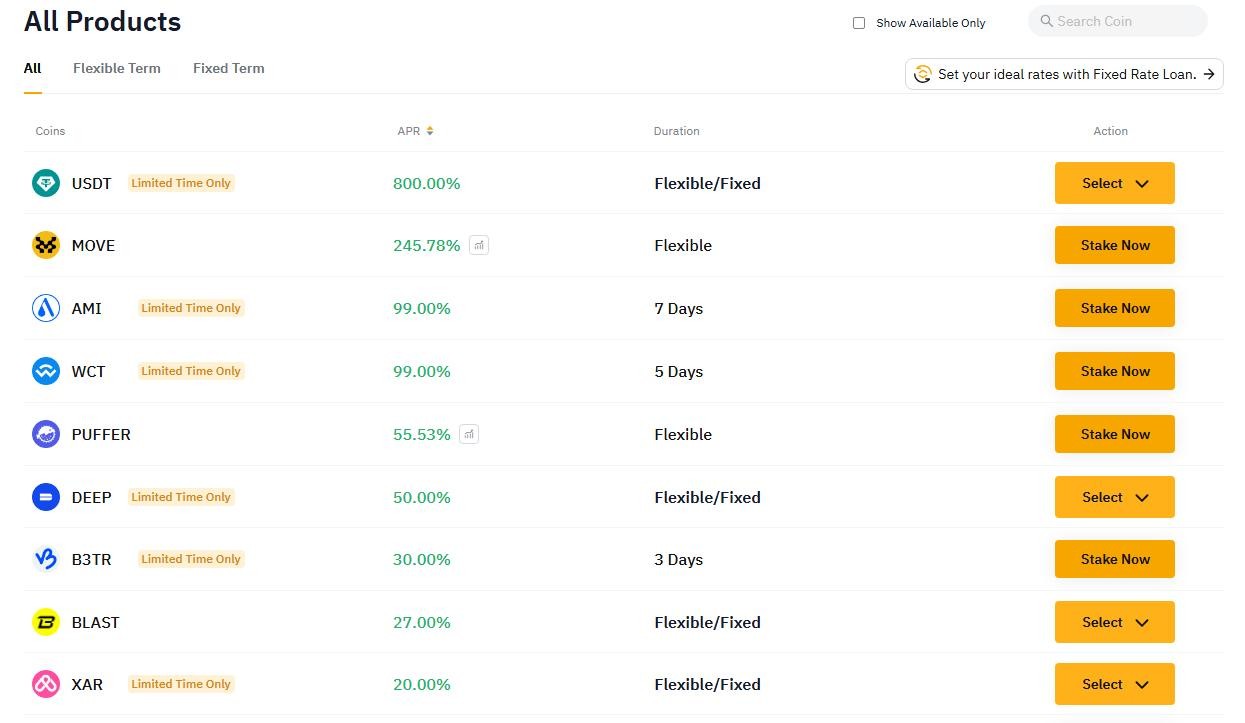This screenshot has height=723, width=1245.
Task: Switch to the All tab
Action: (33, 68)
